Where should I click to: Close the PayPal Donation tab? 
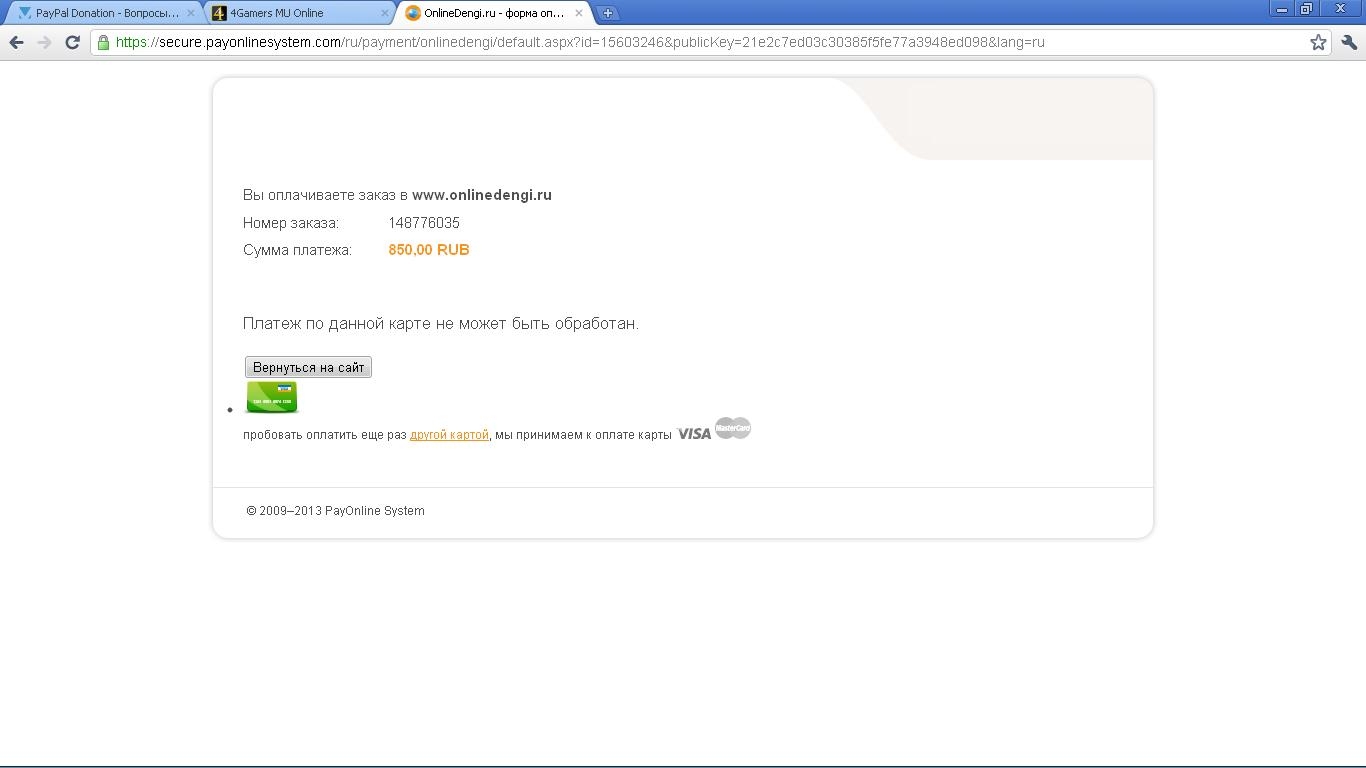191,13
